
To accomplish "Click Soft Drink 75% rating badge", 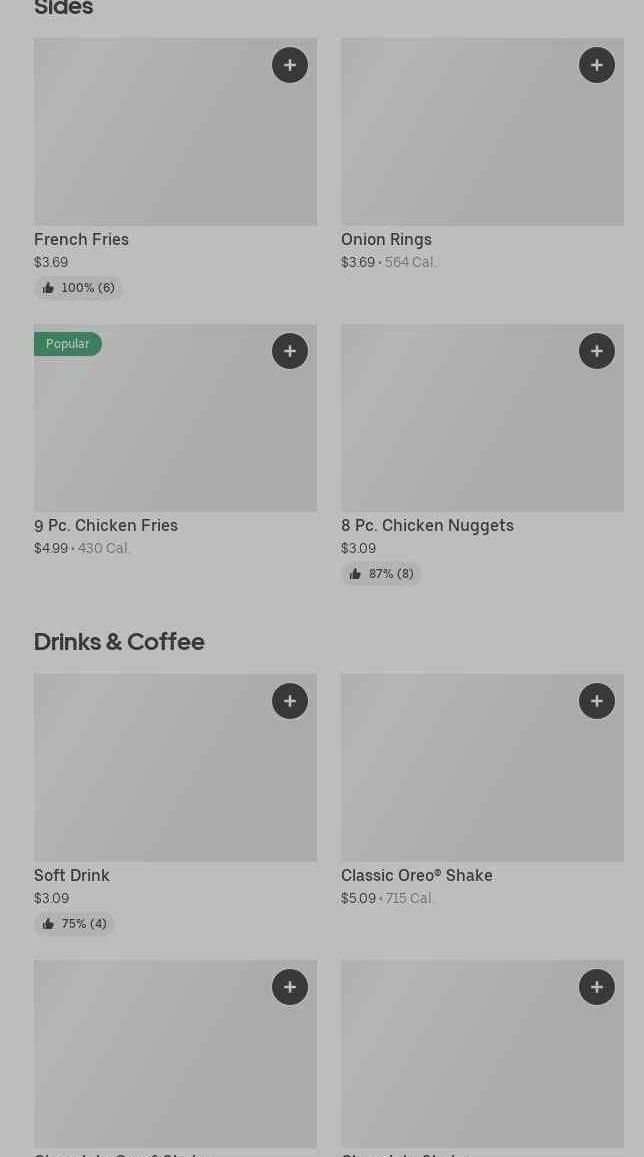I will tap(74, 924).
